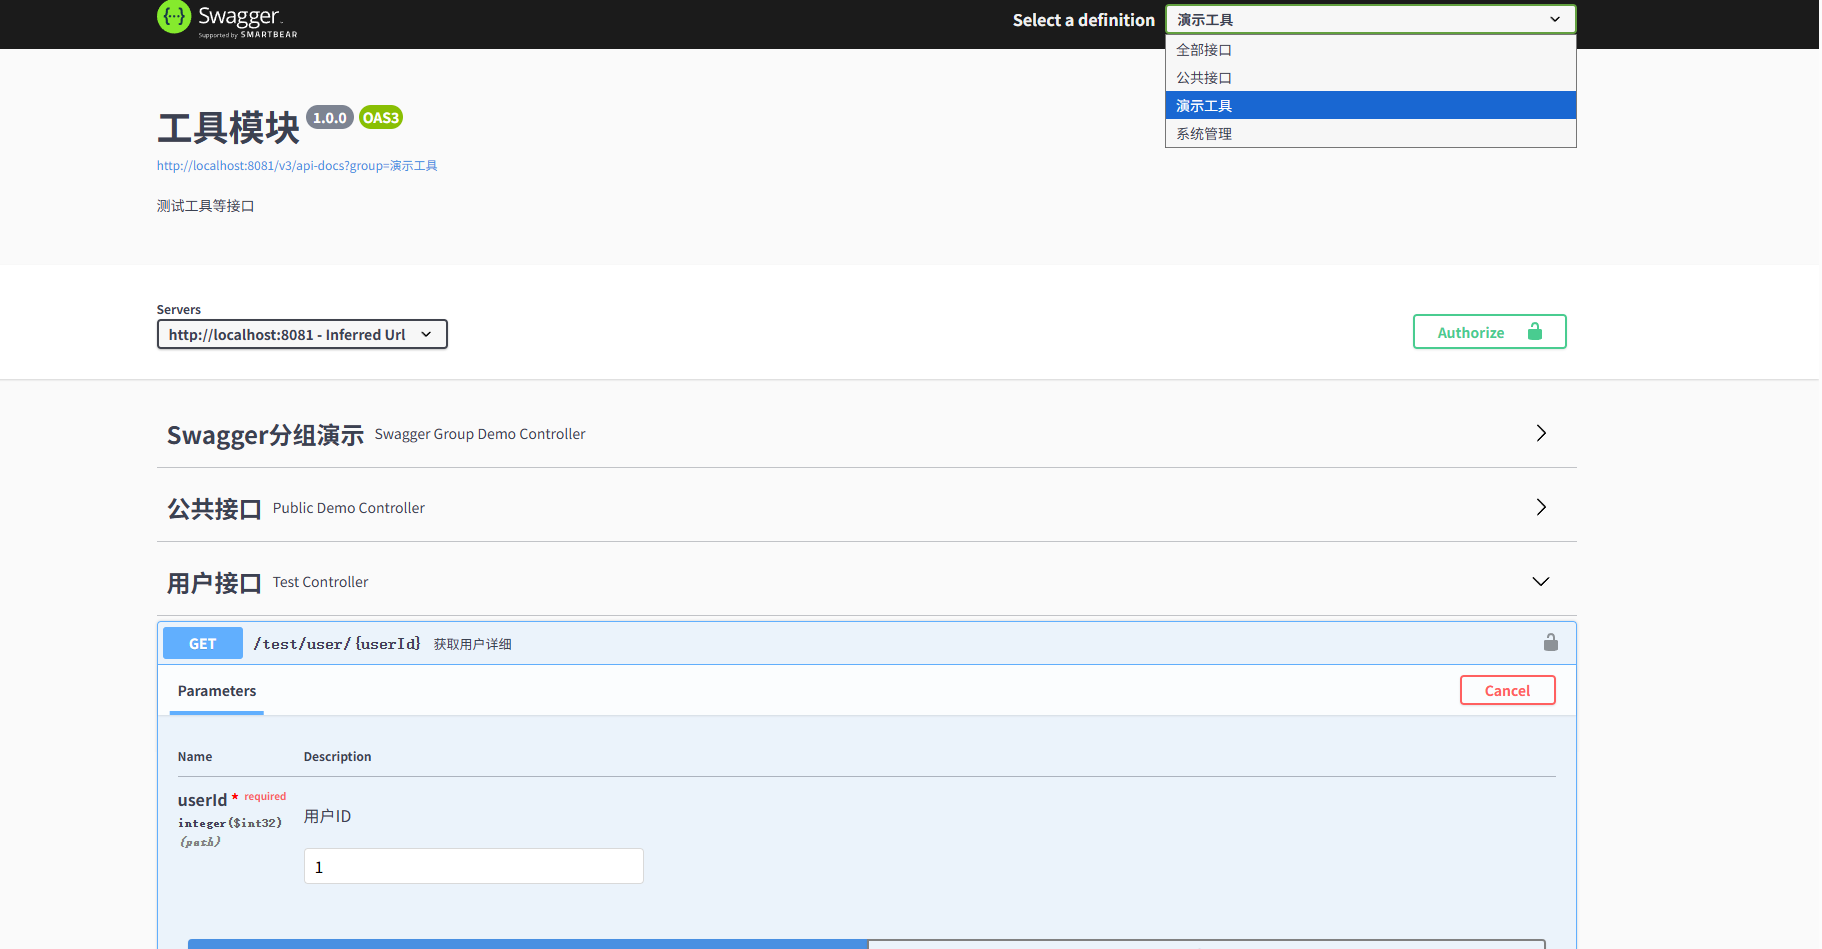The width and height of the screenshot is (1822, 949).
Task: Click the Authorize button
Action: [x=1489, y=332]
